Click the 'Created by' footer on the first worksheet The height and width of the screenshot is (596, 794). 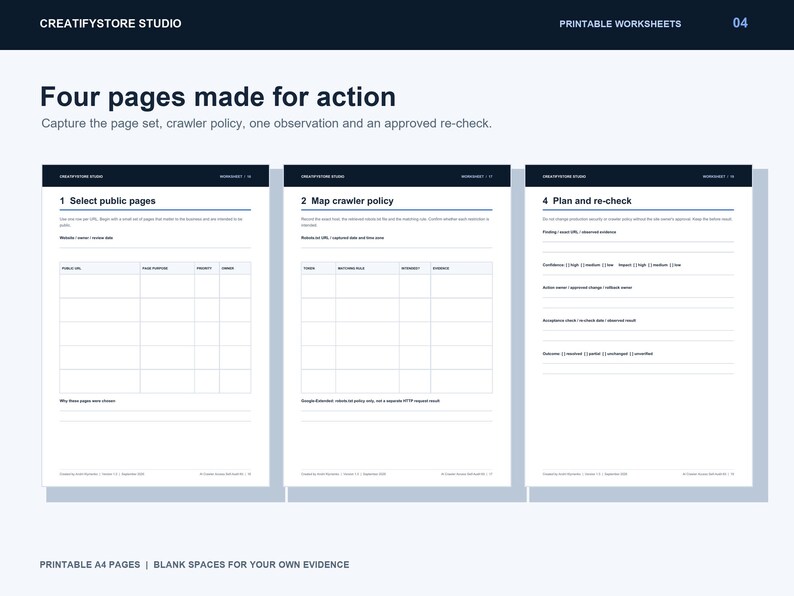click(x=102, y=474)
